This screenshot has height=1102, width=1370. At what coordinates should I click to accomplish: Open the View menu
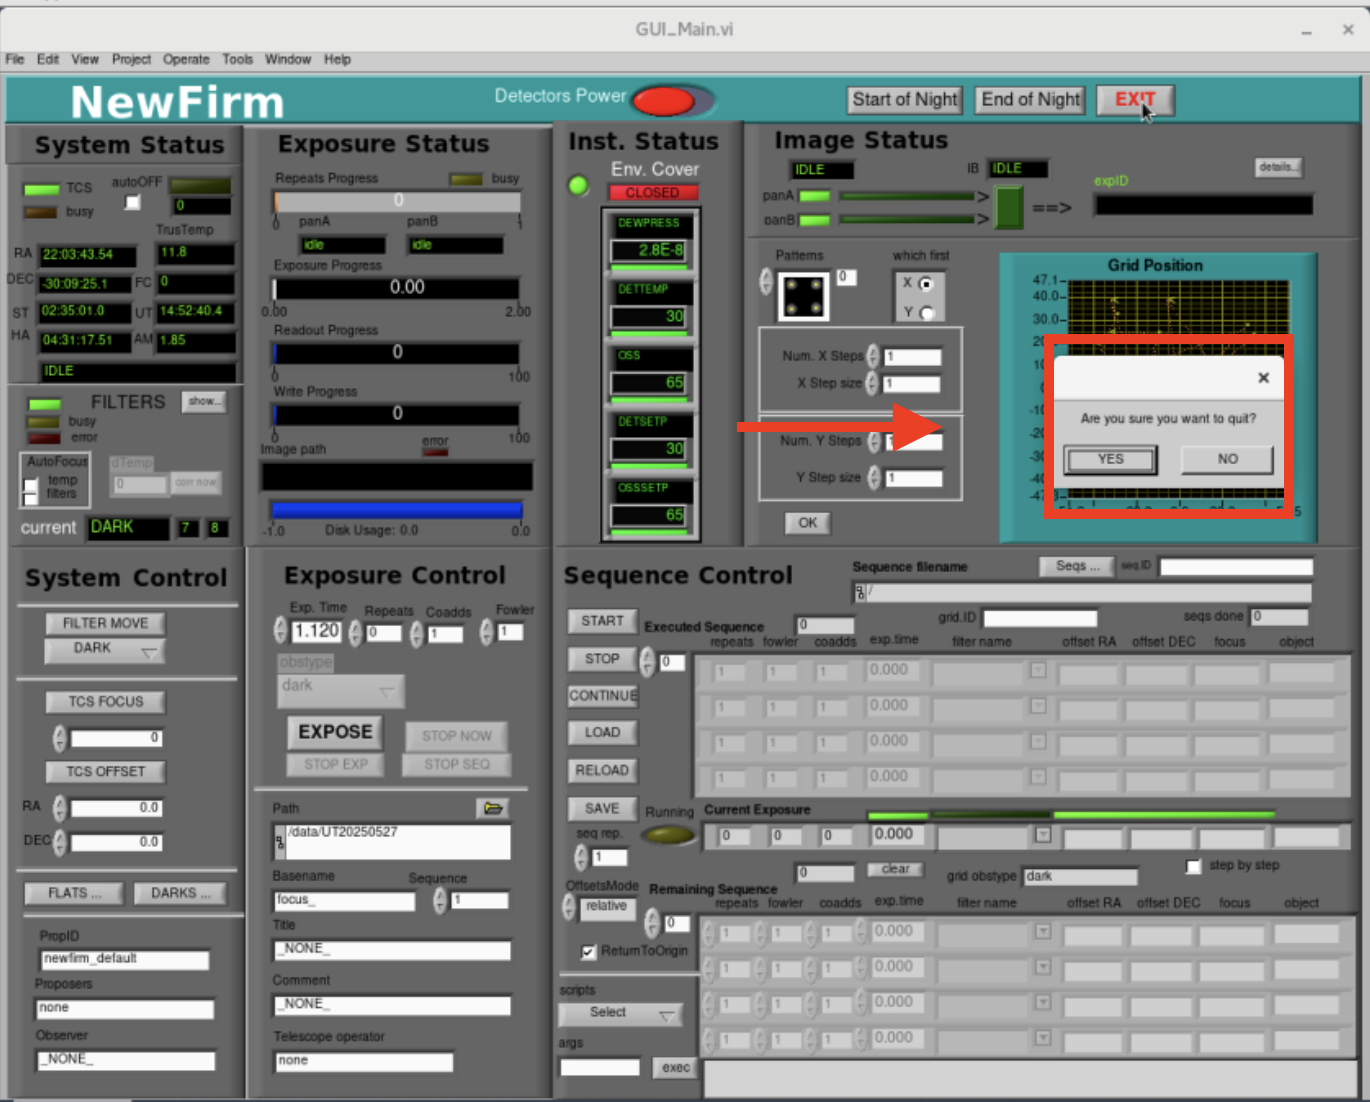pos(85,59)
